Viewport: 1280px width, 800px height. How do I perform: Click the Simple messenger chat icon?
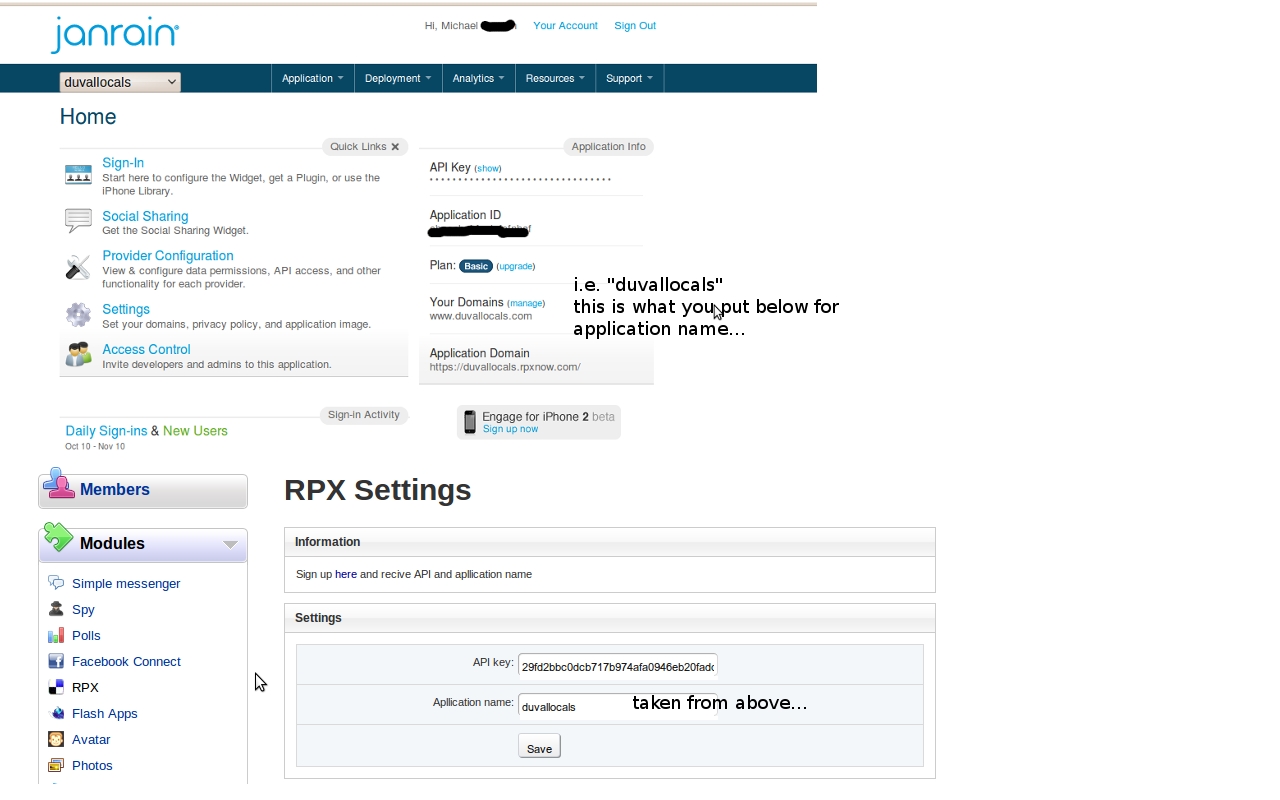(x=56, y=583)
